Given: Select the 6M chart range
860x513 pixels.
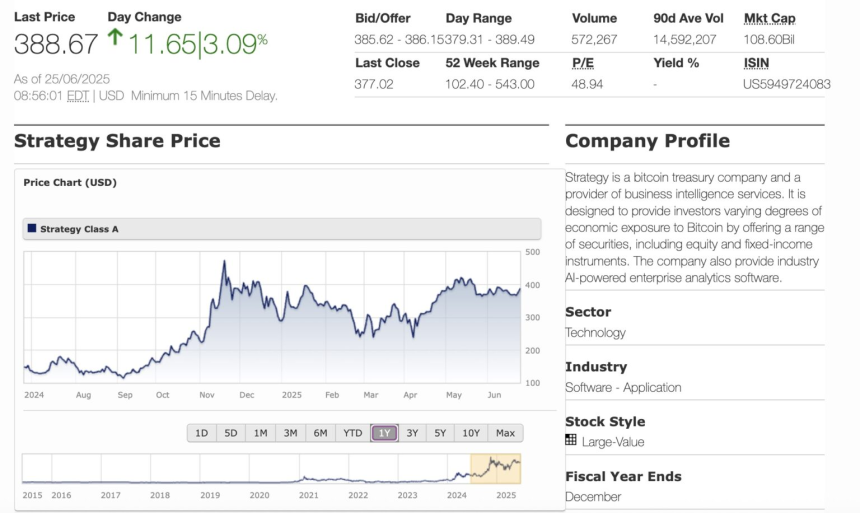Looking at the screenshot, I should coord(320,433).
